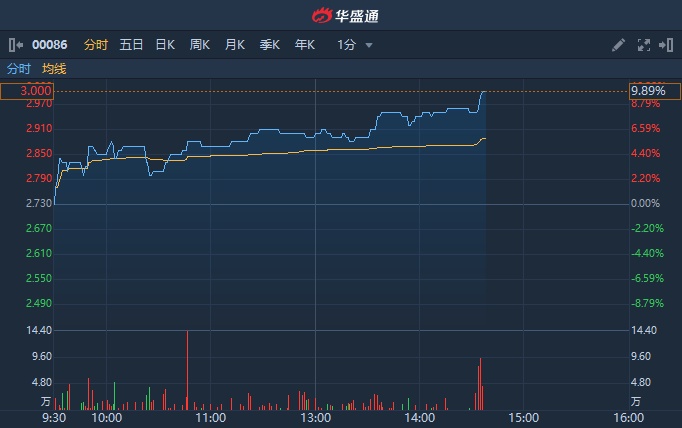Viewport: 682px width, 428px height.
Task: Select the 周K chart tab
Action: point(200,45)
